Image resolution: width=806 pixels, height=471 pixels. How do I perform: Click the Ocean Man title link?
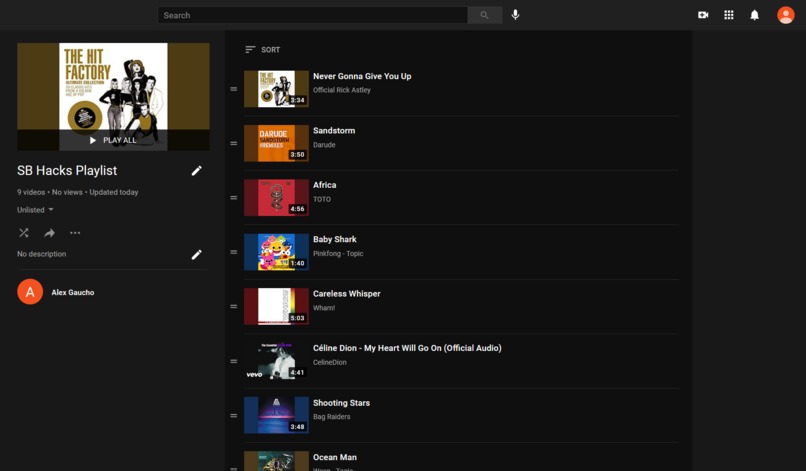[335, 457]
